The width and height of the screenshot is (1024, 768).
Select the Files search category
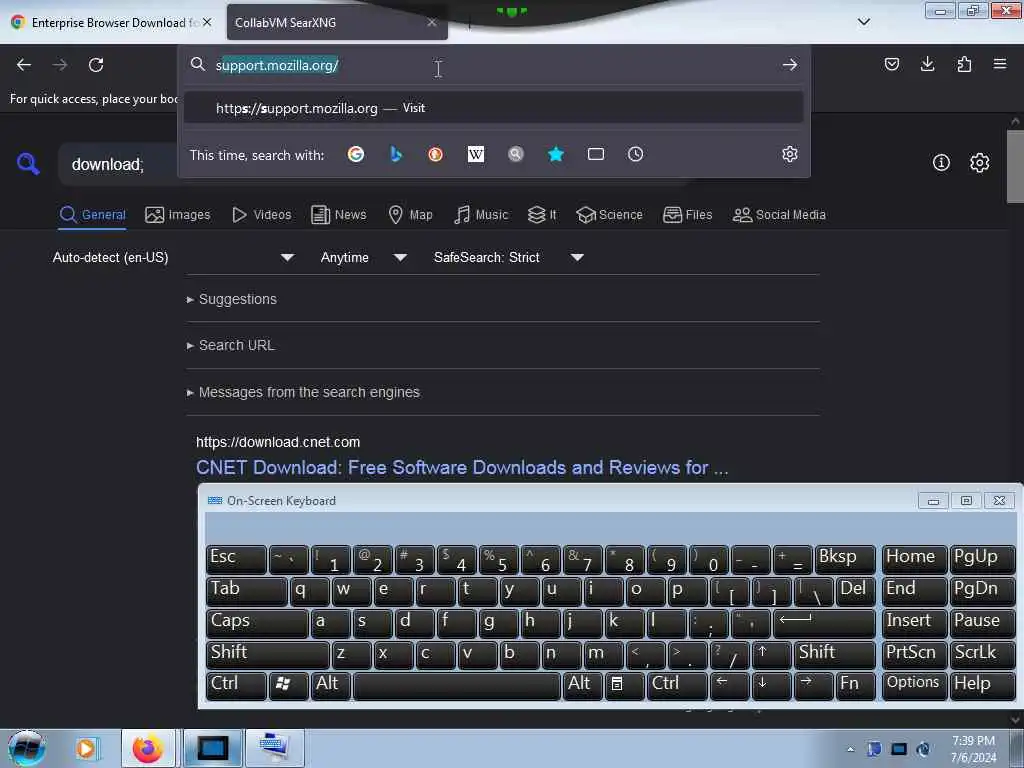[687, 215]
